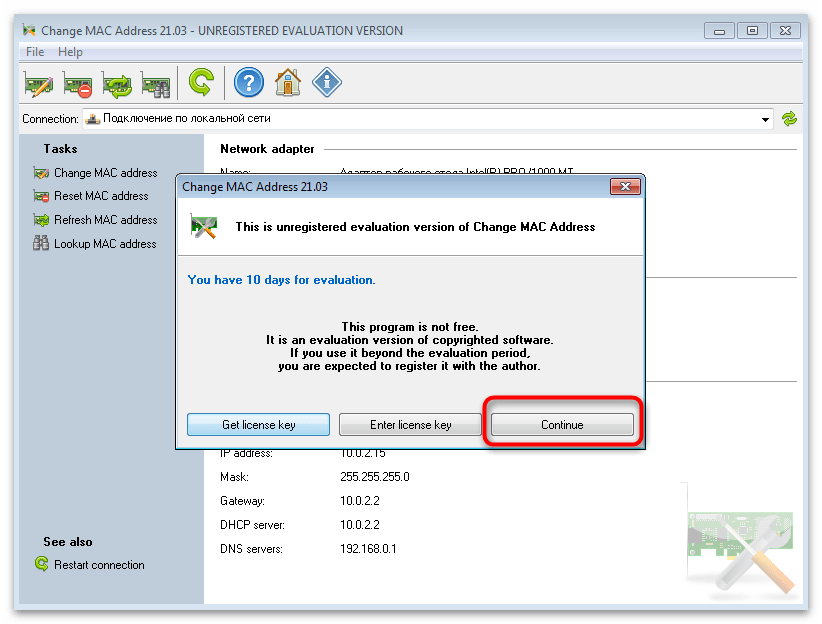Click the Home page house icon
Viewport: 822px width, 624px height.
pos(288,82)
